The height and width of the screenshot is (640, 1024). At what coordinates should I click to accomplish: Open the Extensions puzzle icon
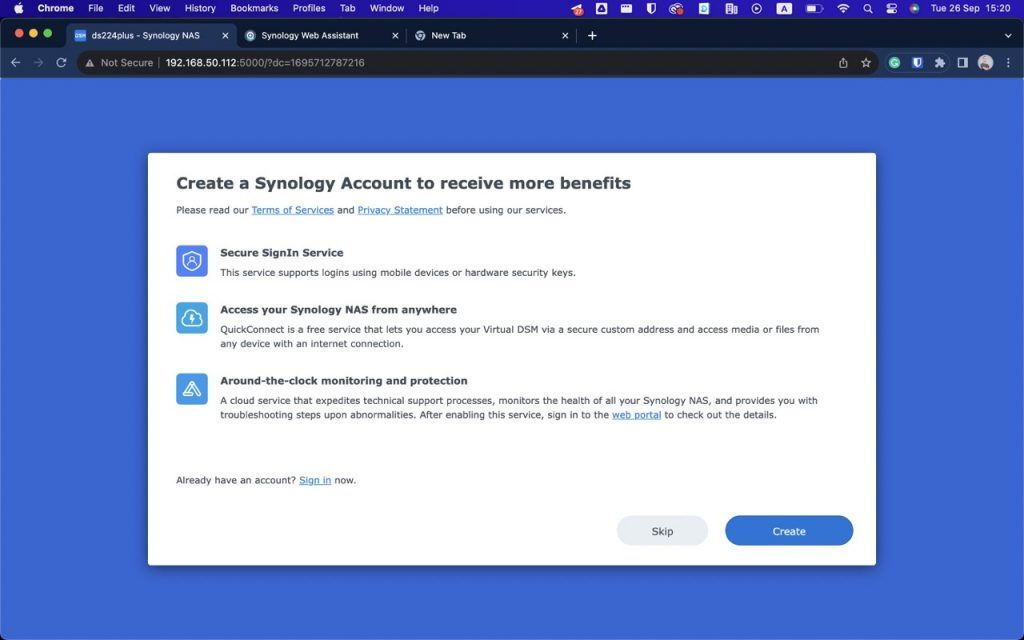point(940,63)
